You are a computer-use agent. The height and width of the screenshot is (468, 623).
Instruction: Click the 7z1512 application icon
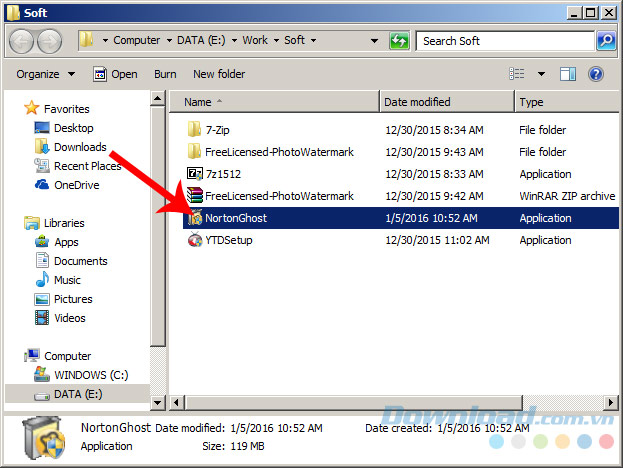click(195, 174)
